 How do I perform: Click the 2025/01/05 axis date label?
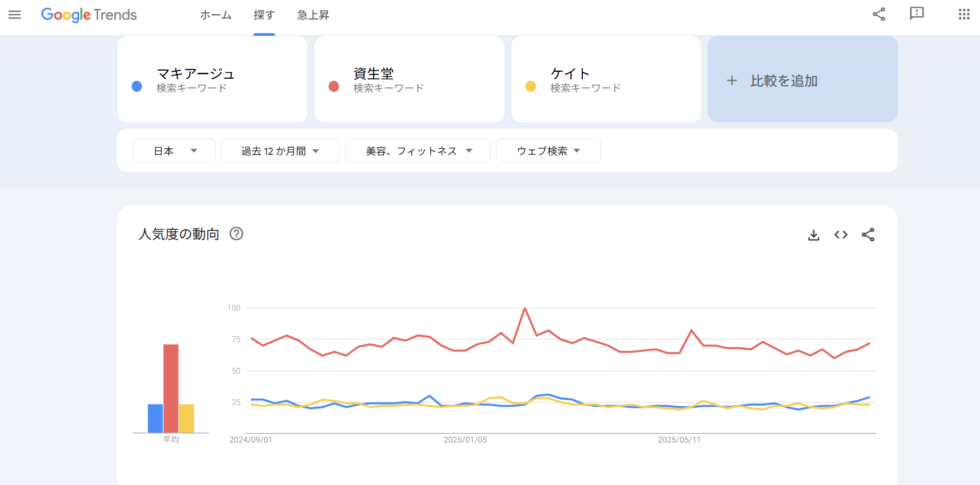(465, 440)
